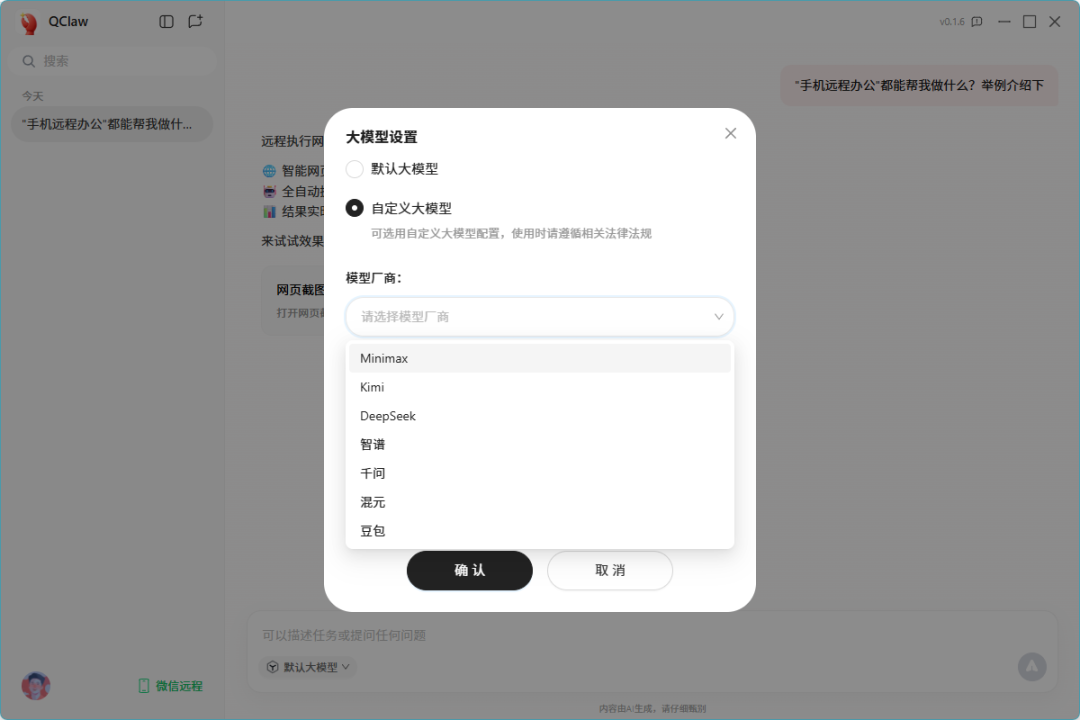Image resolution: width=1080 pixels, height=720 pixels.
Task: Click the globe icon beside 智能网页
Action: (x=268, y=170)
